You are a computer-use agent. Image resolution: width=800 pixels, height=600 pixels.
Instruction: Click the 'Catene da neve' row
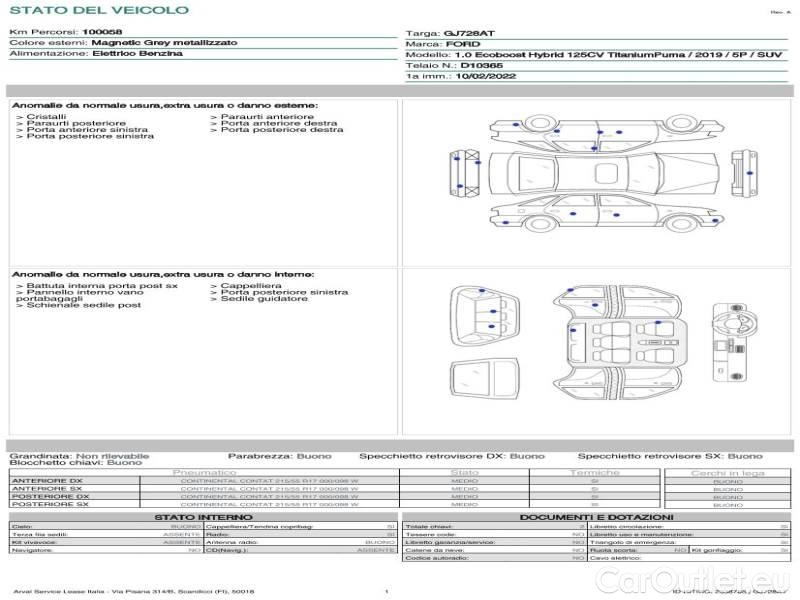tap(495, 550)
